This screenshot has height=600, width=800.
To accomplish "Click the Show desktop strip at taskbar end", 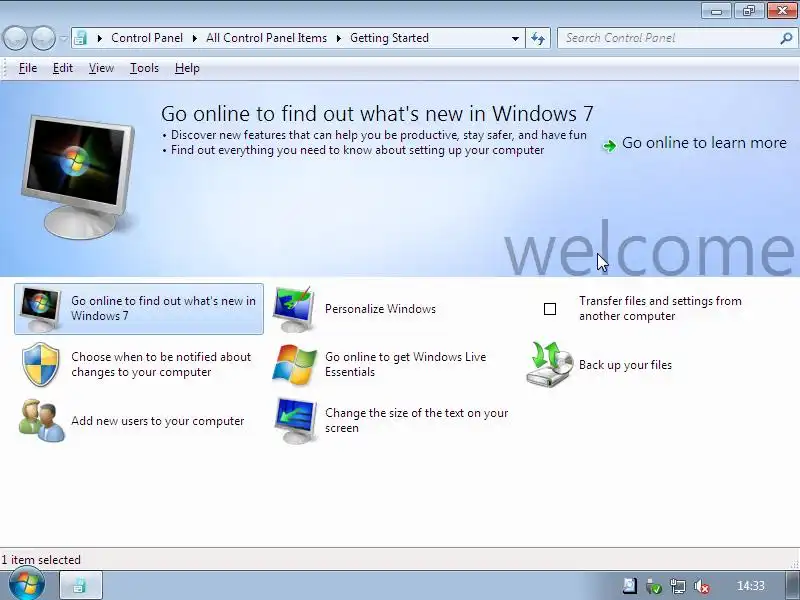I will pos(792,586).
